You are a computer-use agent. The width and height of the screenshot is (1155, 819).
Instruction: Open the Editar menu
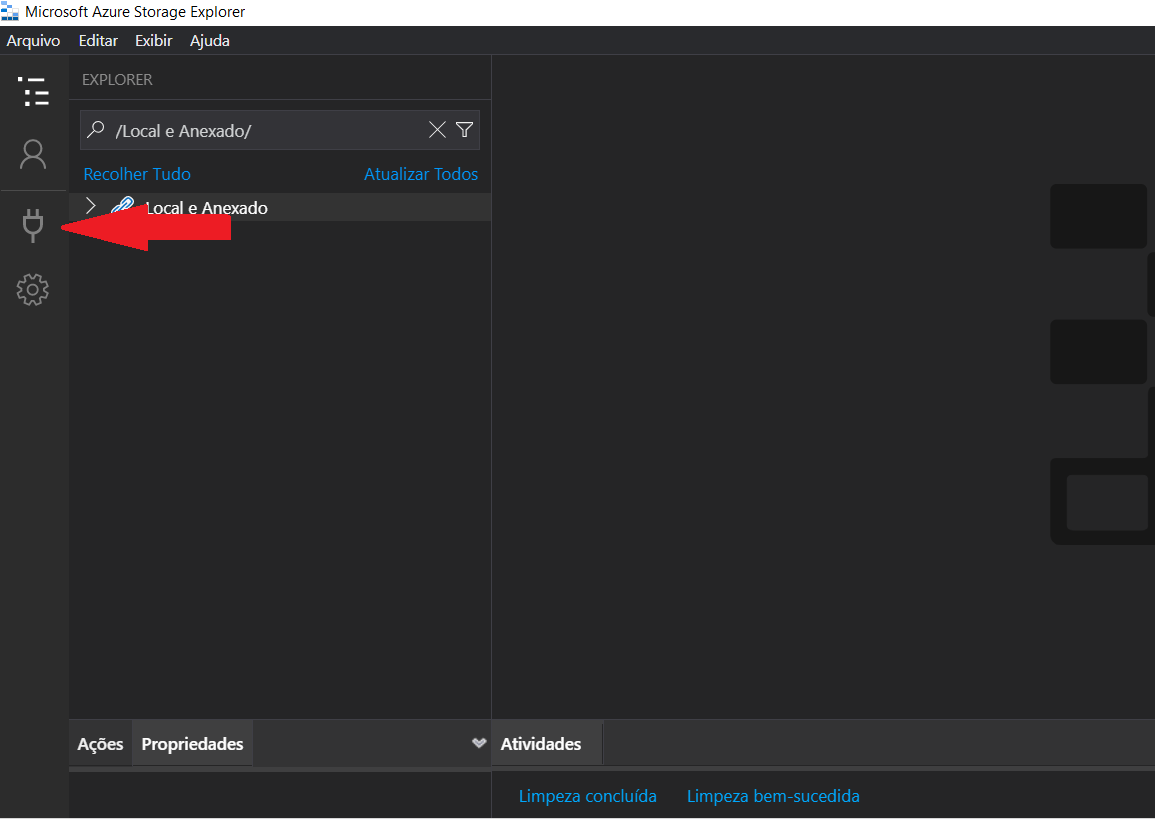(x=98, y=41)
